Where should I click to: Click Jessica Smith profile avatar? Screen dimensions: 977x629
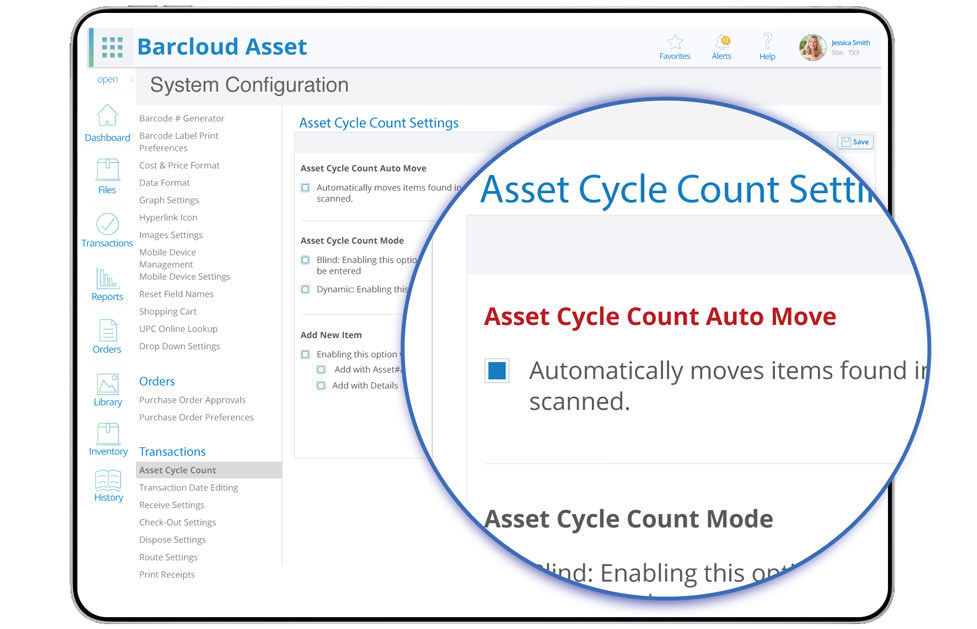[813, 47]
